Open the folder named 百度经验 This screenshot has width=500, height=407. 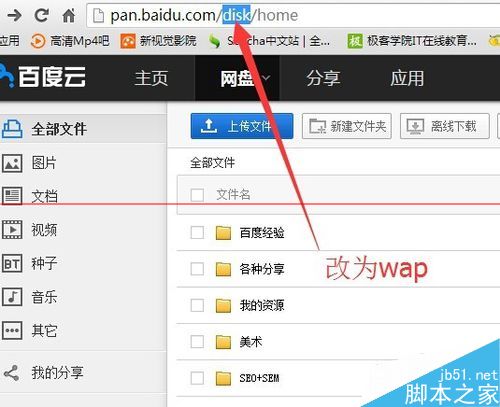pos(262,233)
